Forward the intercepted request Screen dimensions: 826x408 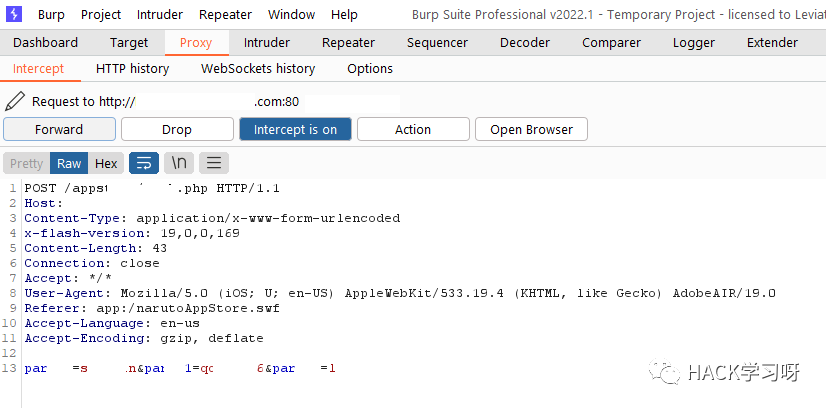pos(59,129)
